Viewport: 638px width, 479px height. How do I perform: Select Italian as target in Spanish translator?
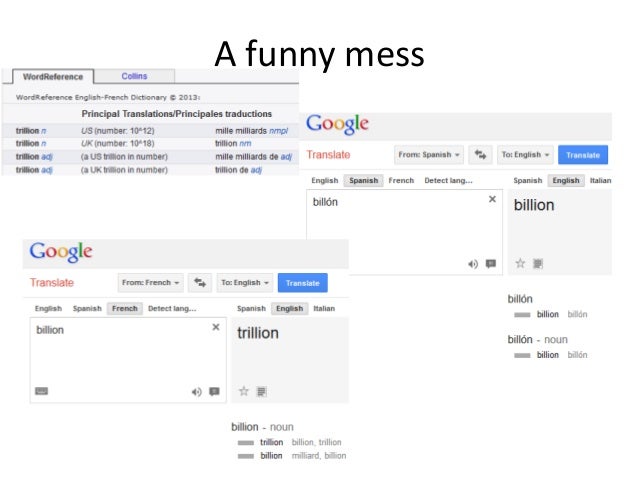pyautogui.click(x=600, y=180)
